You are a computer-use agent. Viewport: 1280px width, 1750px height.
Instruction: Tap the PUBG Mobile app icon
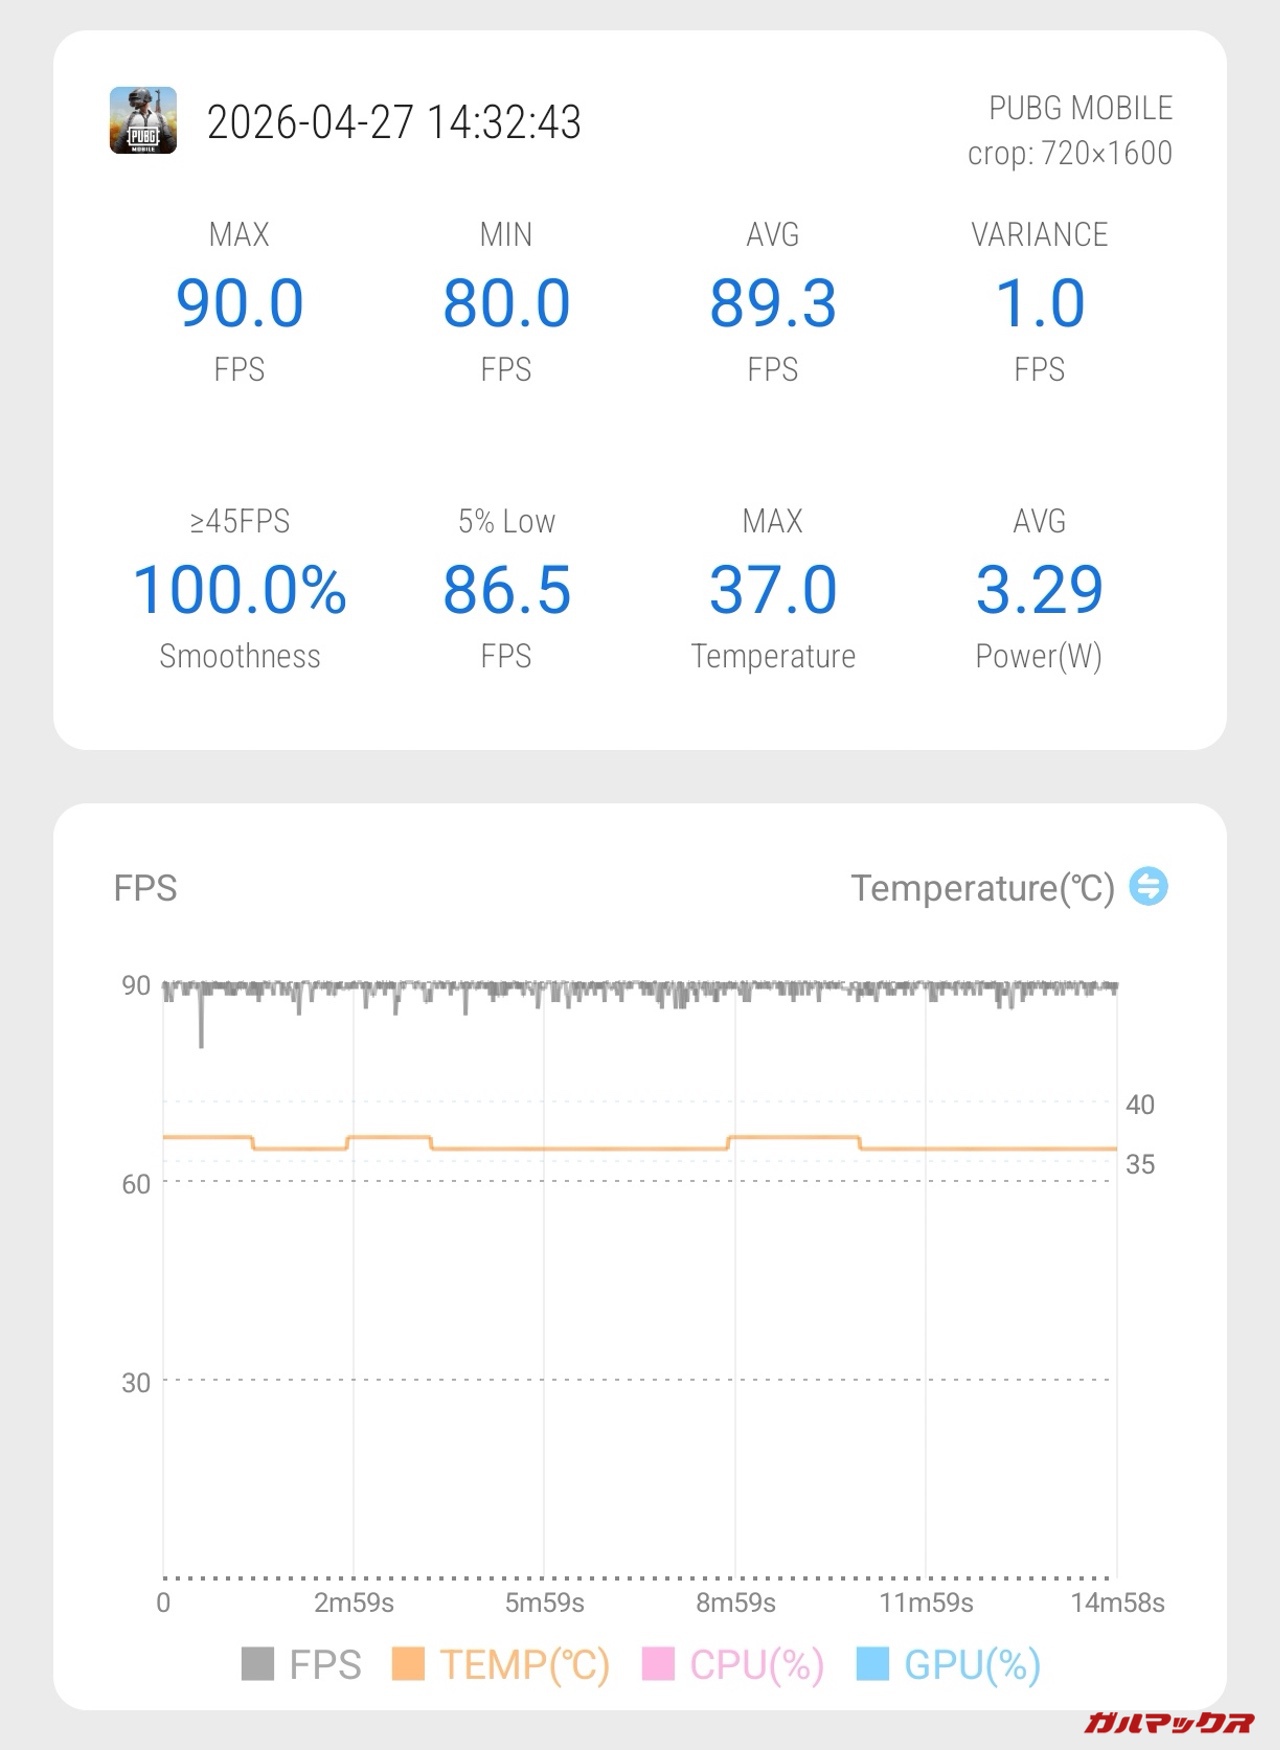pos(143,121)
